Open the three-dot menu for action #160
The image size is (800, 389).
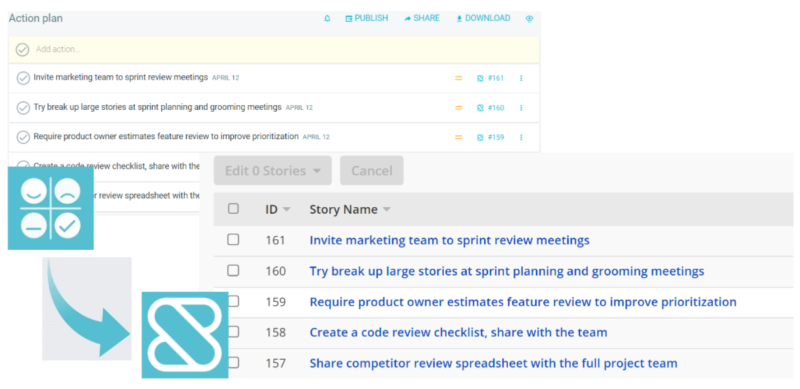pyautogui.click(x=521, y=108)
